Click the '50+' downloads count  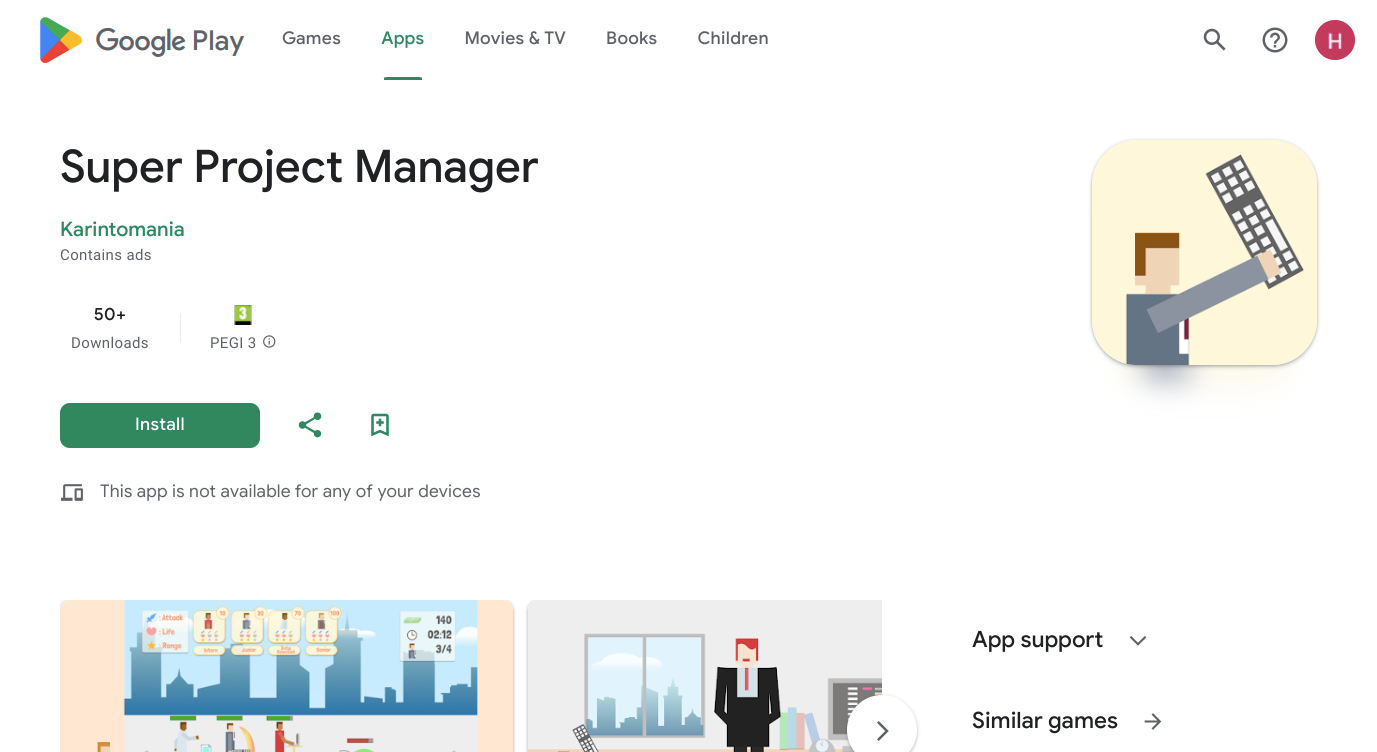110,314
